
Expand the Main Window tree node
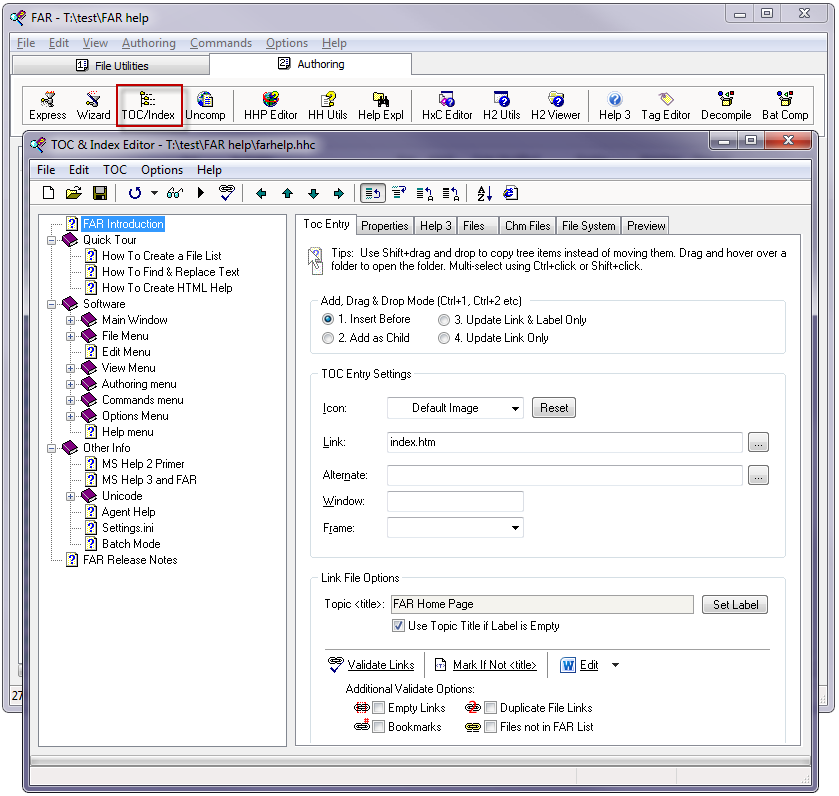pos(71,320)
